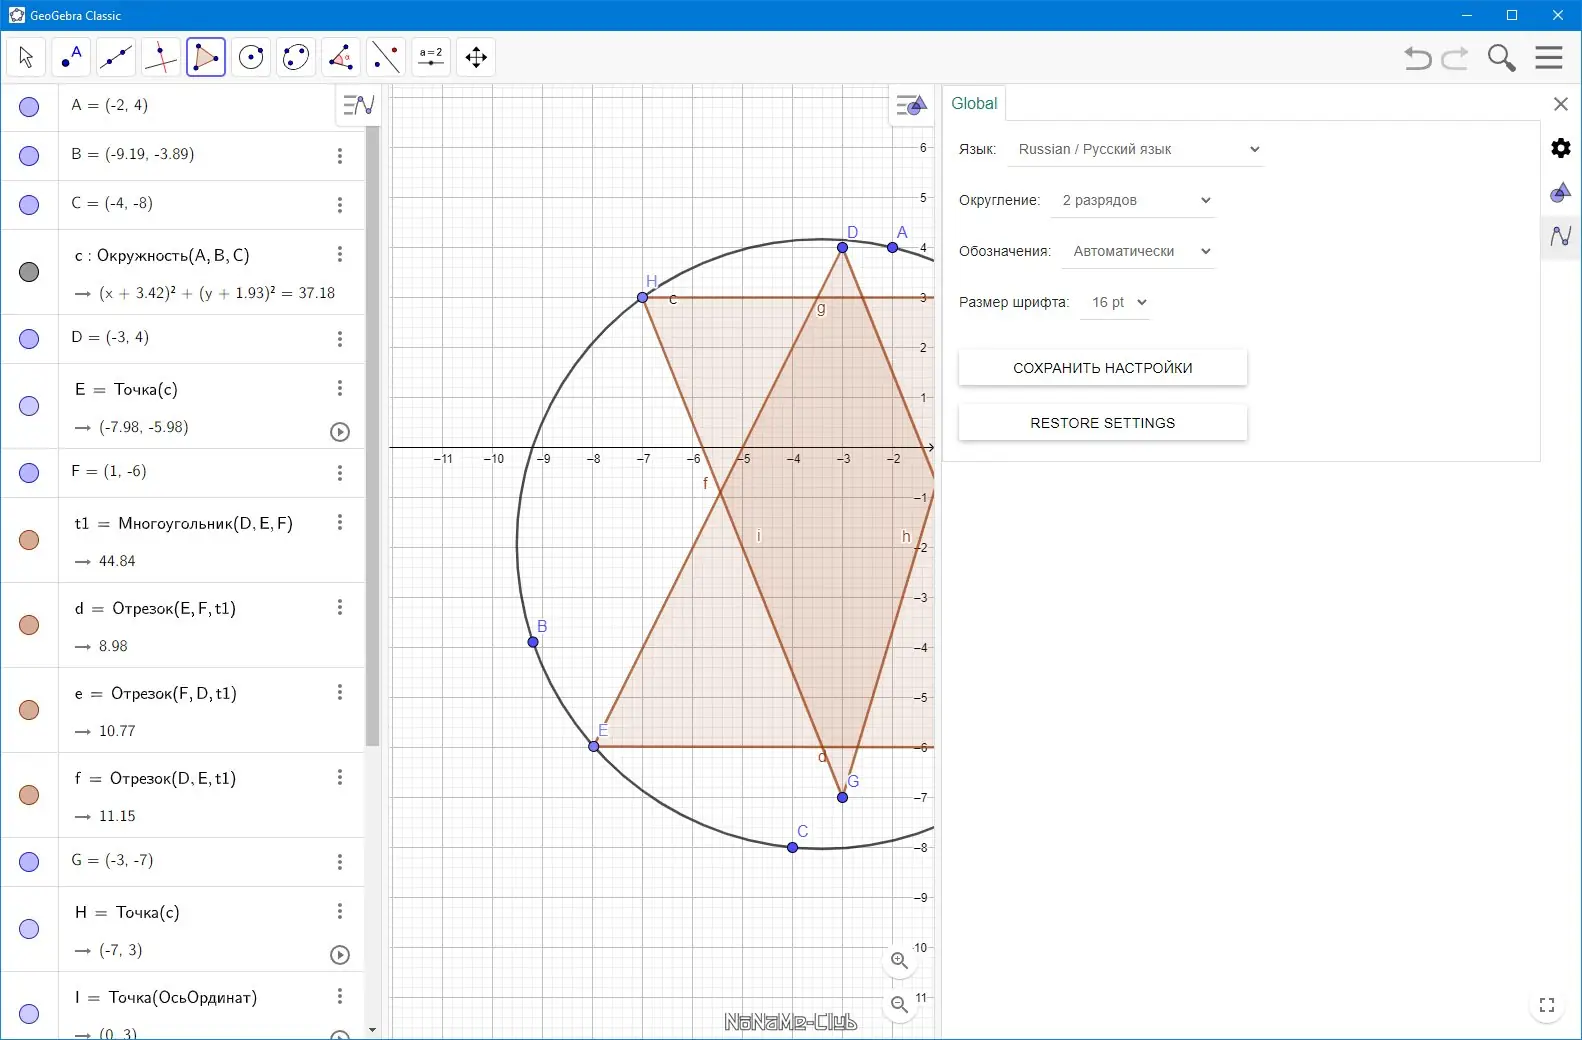Open Algebra settings in side panel
1582x1040 pixels.
pyautogui.click(x=1561, y=236)
